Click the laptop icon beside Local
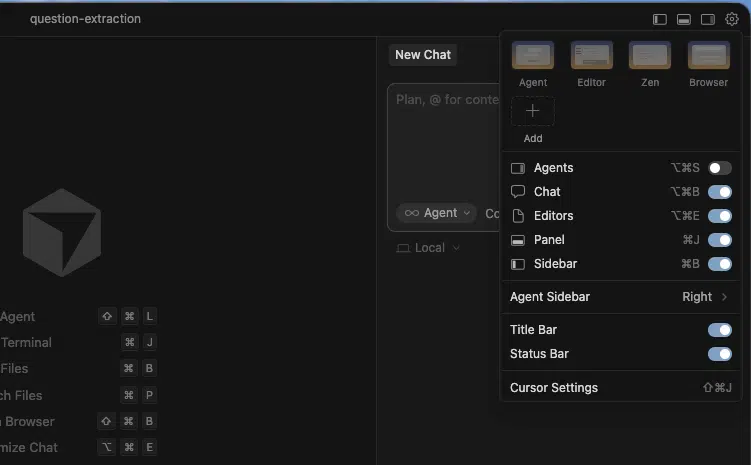Image resolution: width=751 pixels, height=465 pixels. pyautogui.click(x=403, y=248)
